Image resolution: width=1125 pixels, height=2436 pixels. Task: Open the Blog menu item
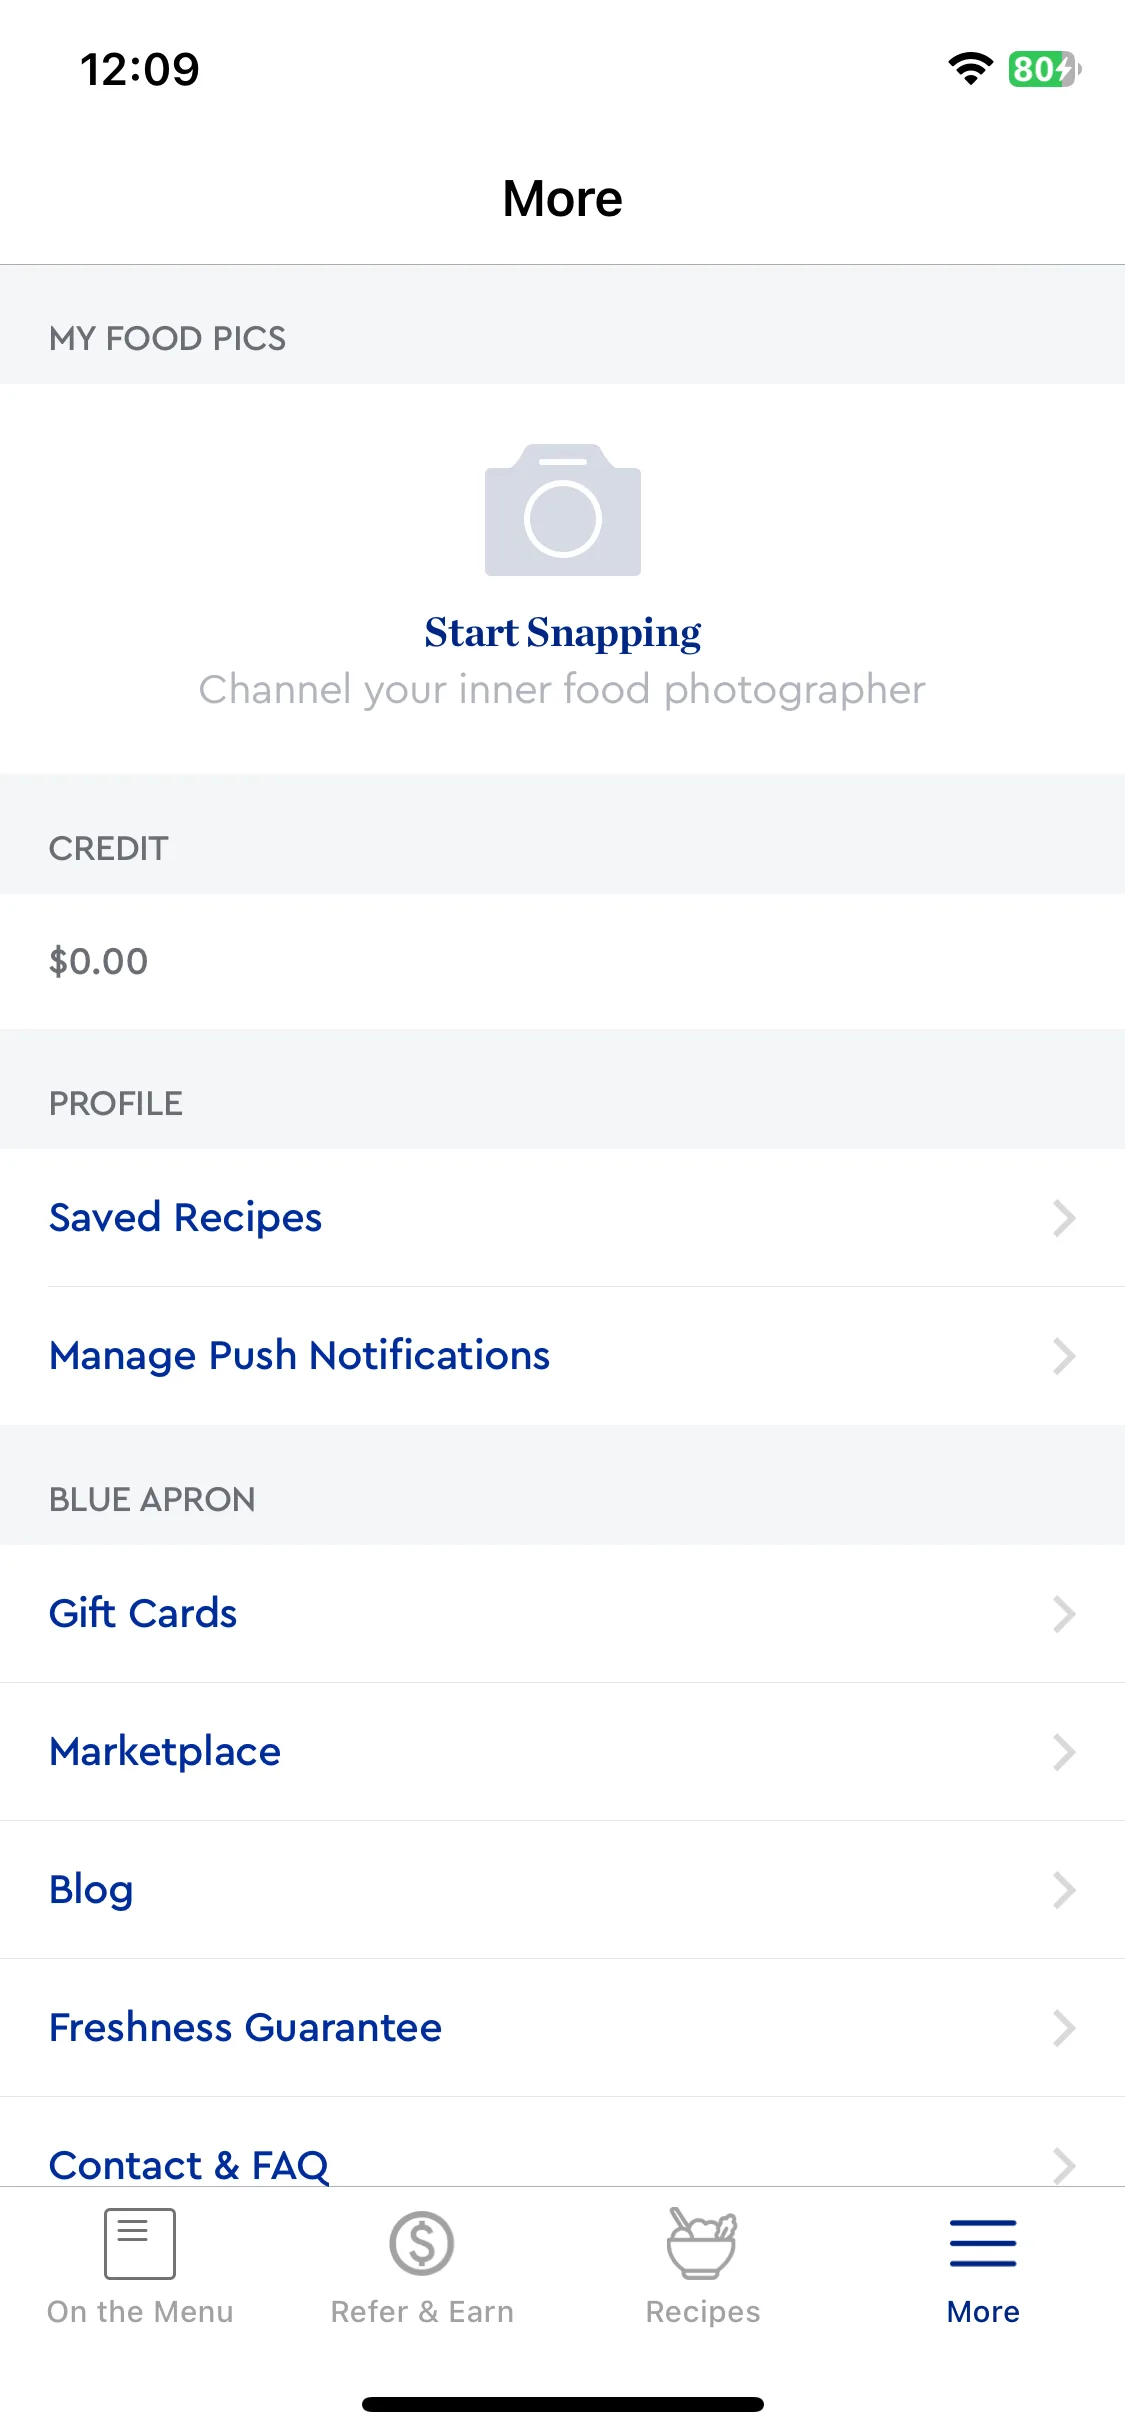click(562, 1890)
